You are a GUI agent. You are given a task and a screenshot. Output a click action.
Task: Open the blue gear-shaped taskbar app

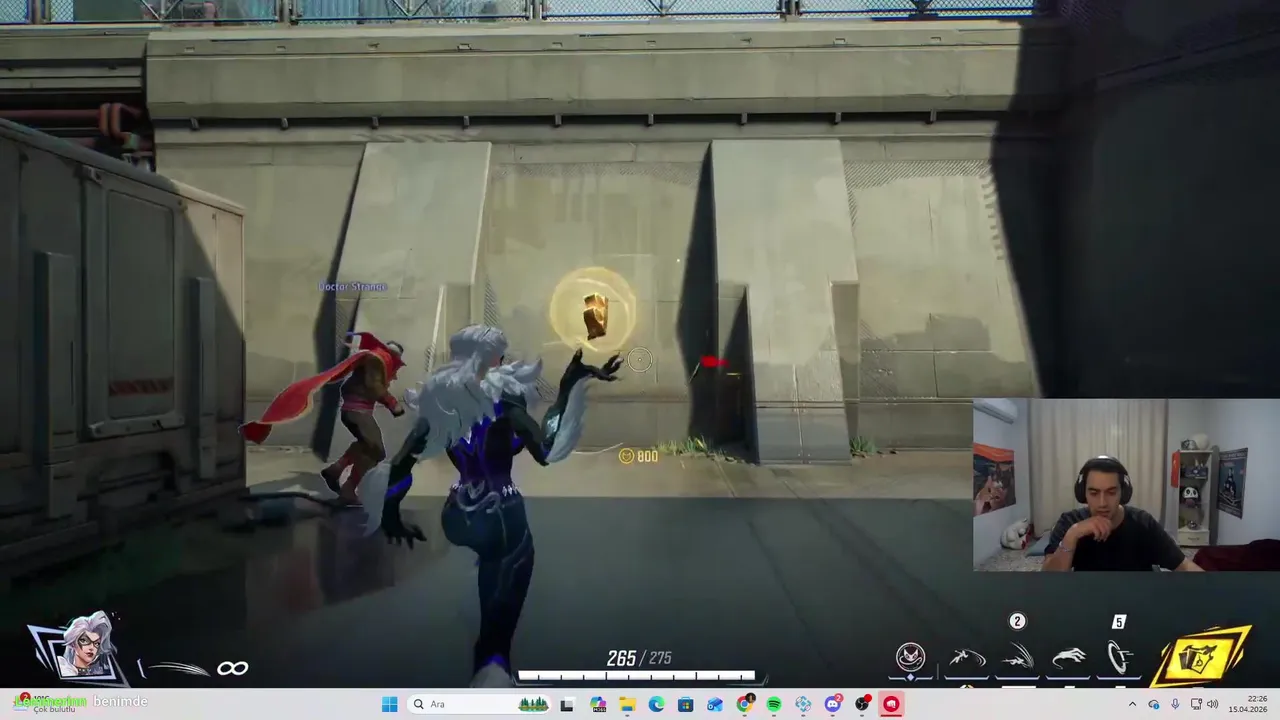tap(803, 704)
